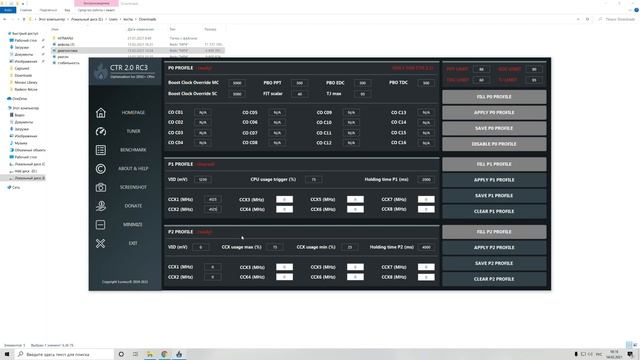Open the Вид ribbon tab in Explorer
This screenshot has width=640, height=360.
click(x=67, y=10)
